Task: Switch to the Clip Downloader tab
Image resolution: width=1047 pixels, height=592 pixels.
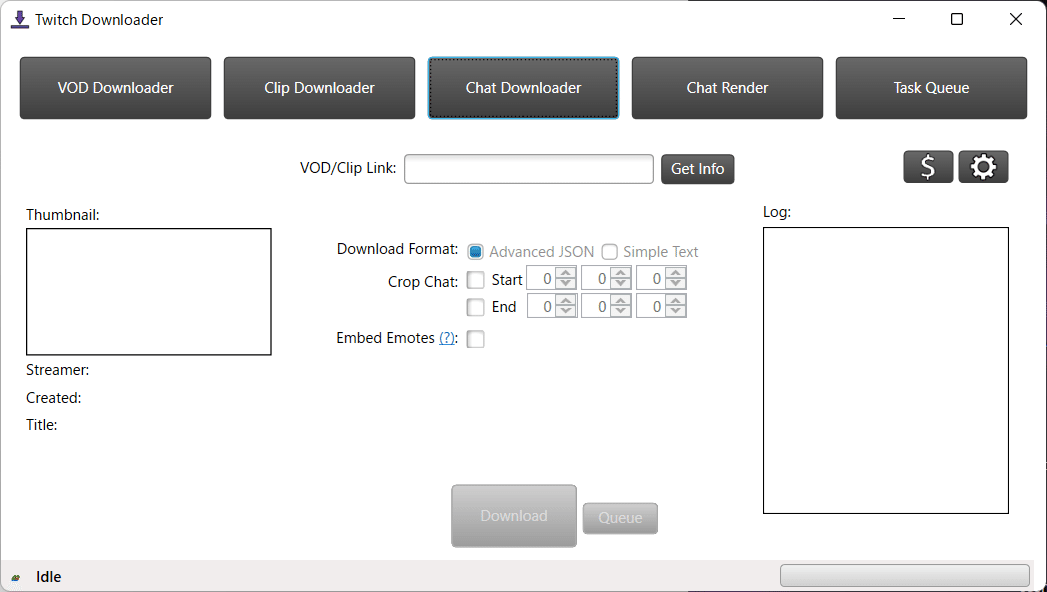Action: 319,88
